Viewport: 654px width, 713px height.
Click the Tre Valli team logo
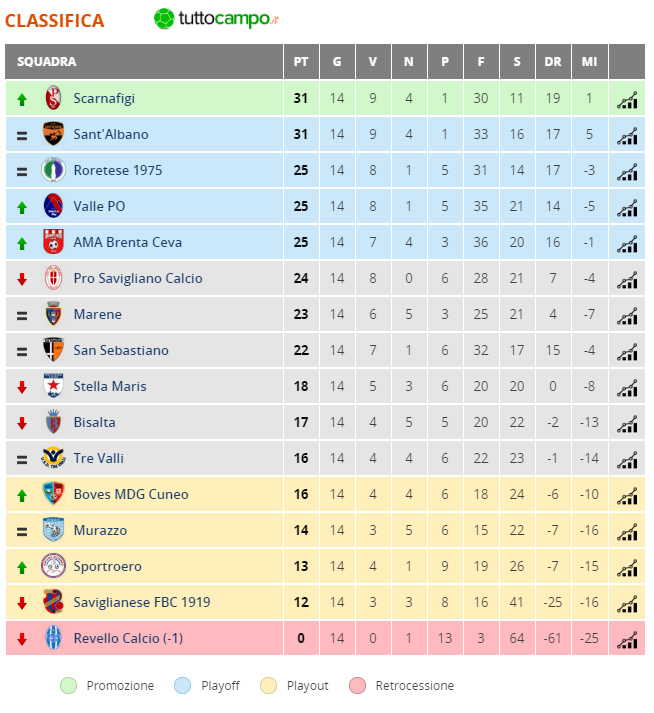(53, 457)
